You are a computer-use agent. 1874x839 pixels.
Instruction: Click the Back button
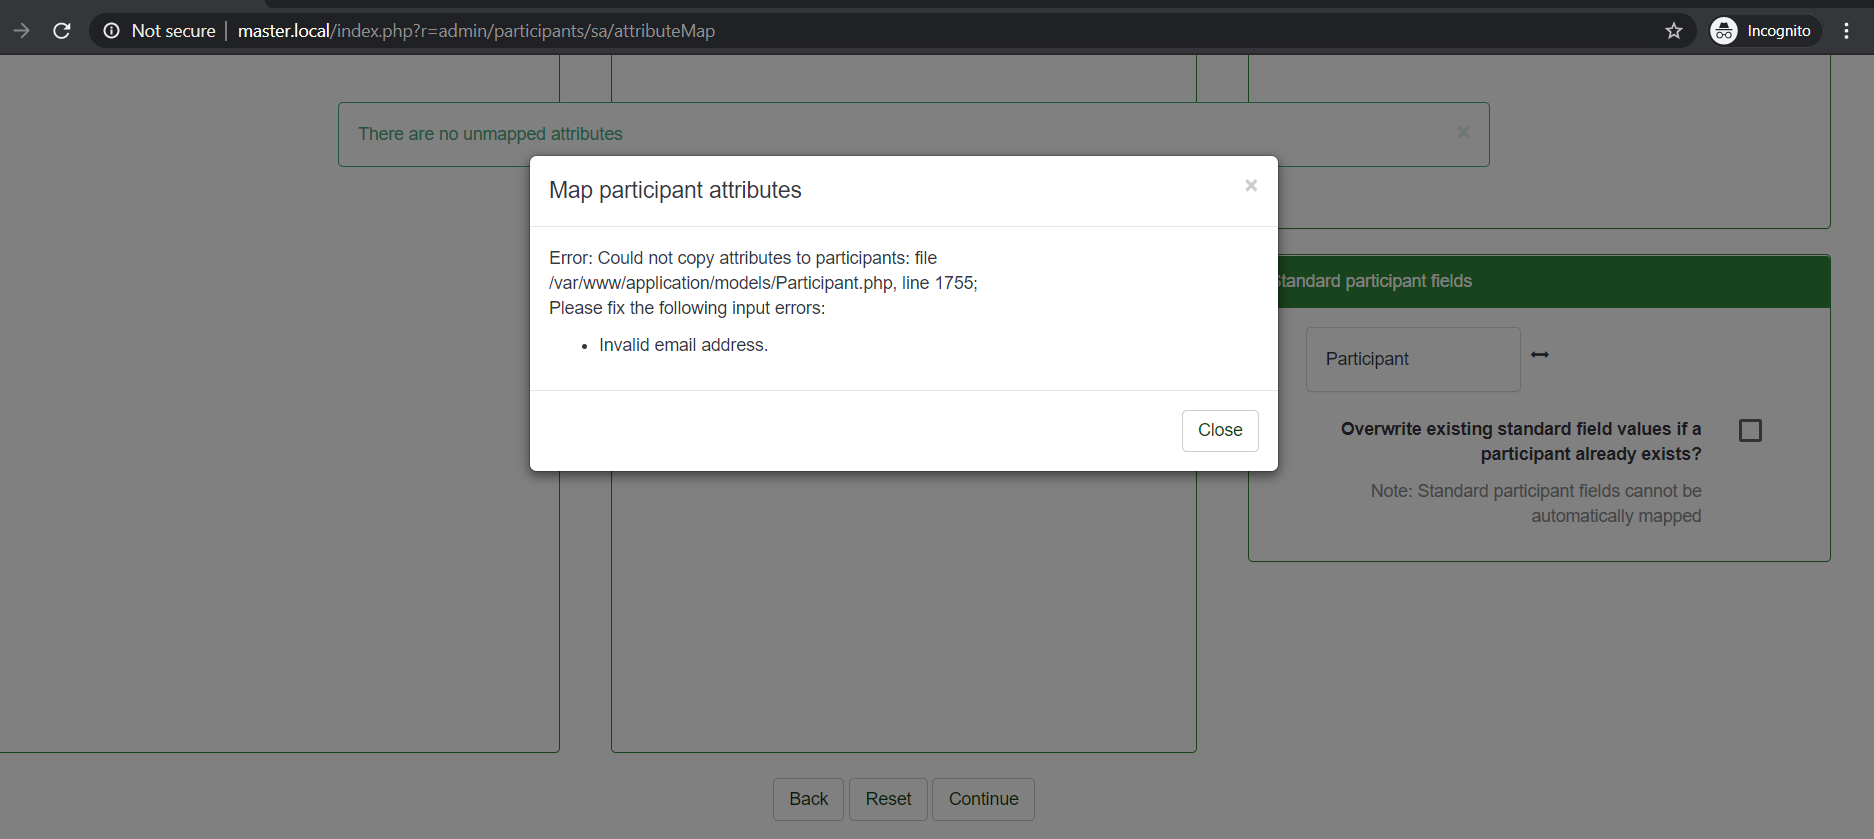[x=808, y=799]
